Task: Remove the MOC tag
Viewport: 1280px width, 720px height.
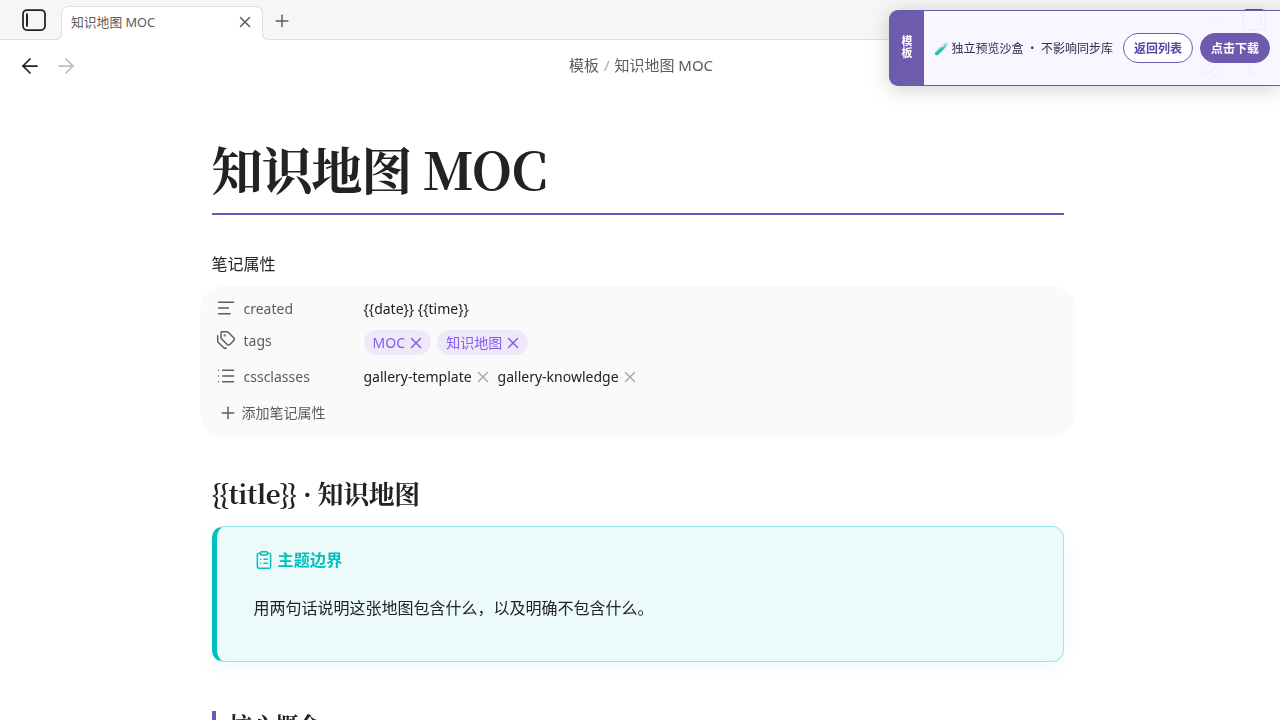Action: point(416,343)
